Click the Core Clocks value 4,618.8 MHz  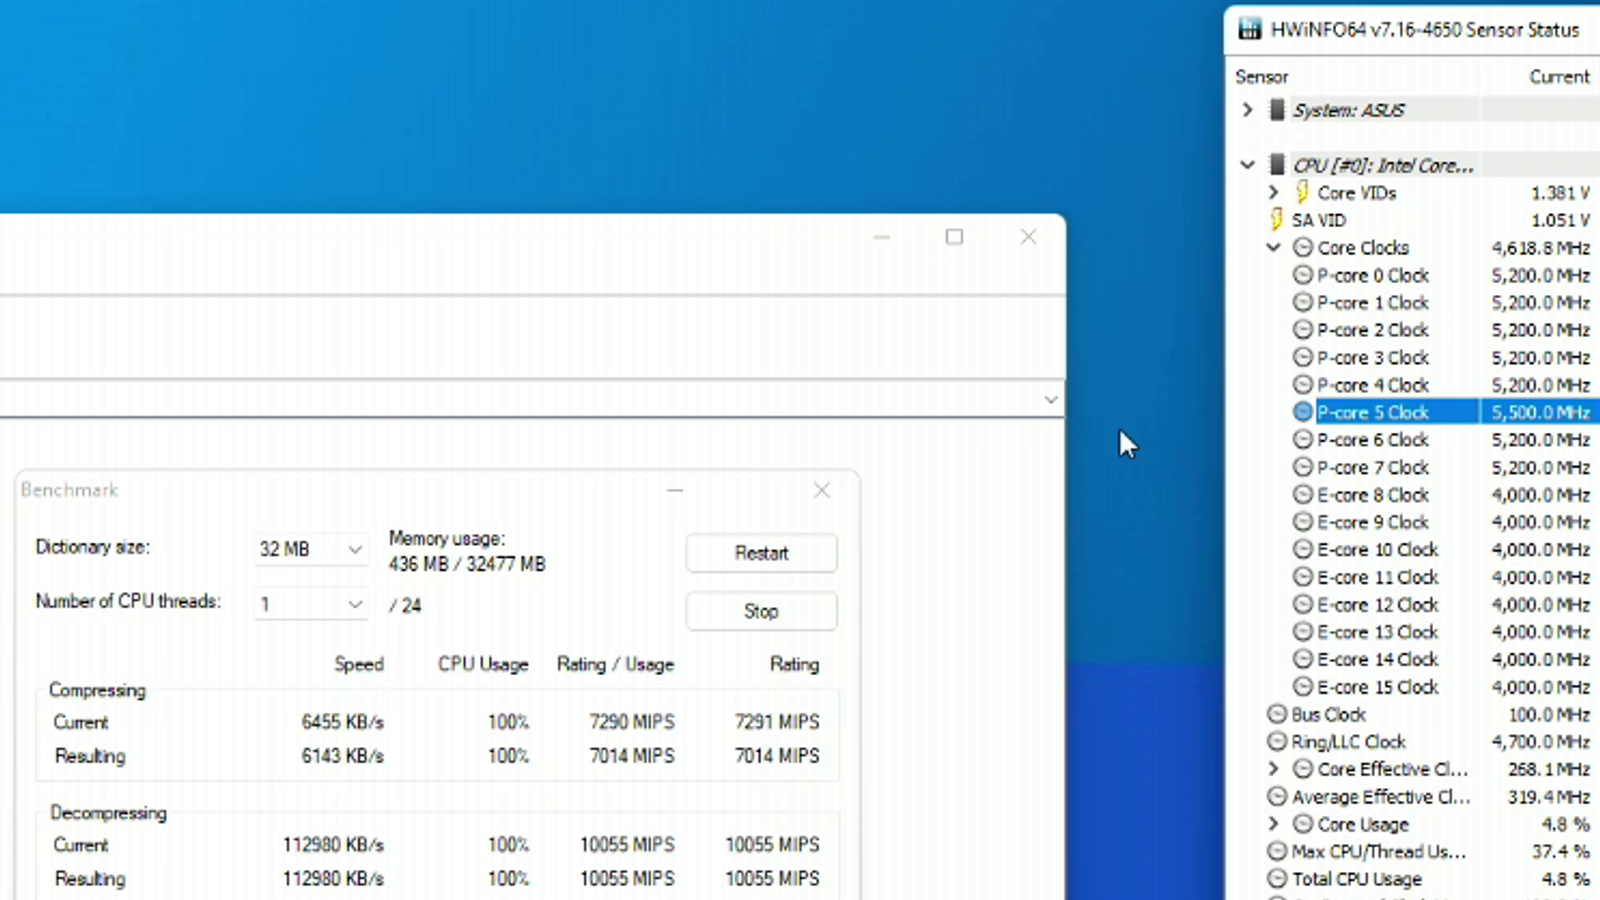[1541, 247]
